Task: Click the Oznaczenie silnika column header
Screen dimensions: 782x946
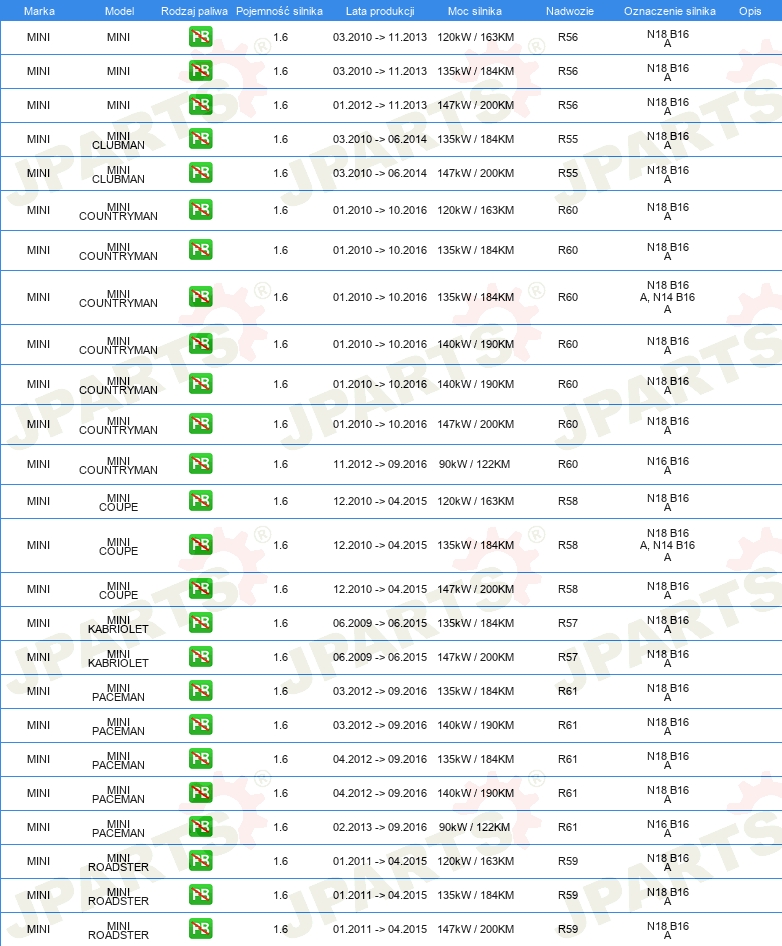Action: pyautogui.click(x=670, y=11)
